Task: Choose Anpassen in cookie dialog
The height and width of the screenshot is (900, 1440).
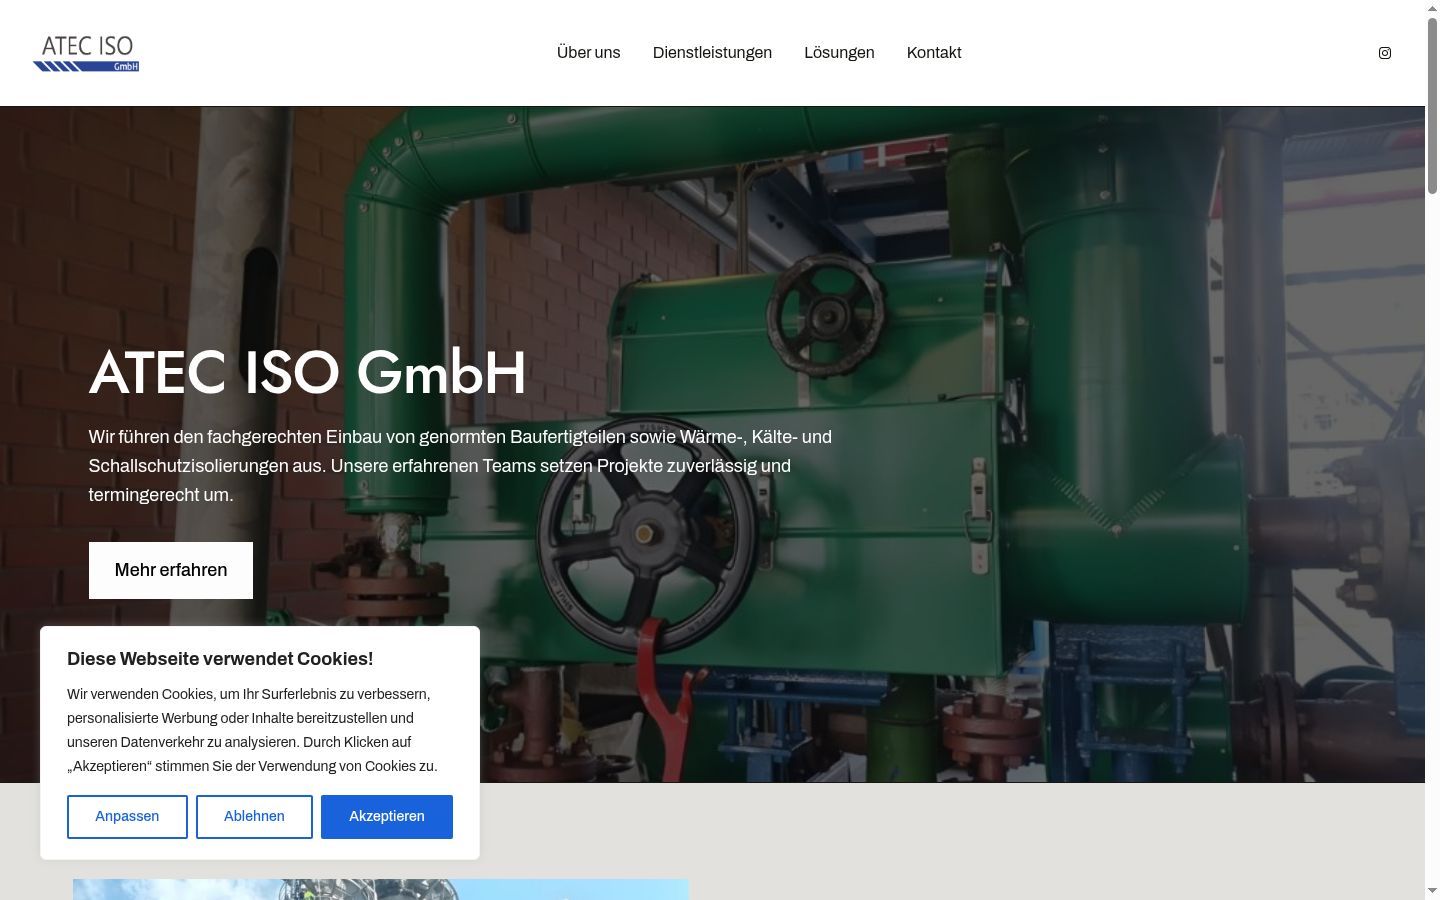Action: [127, 817]
